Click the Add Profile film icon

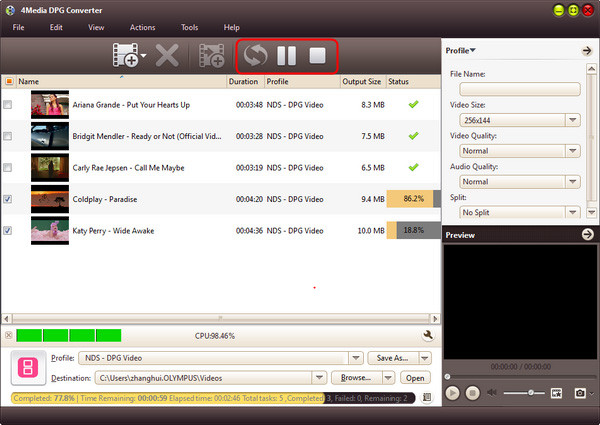coord(211,56)
